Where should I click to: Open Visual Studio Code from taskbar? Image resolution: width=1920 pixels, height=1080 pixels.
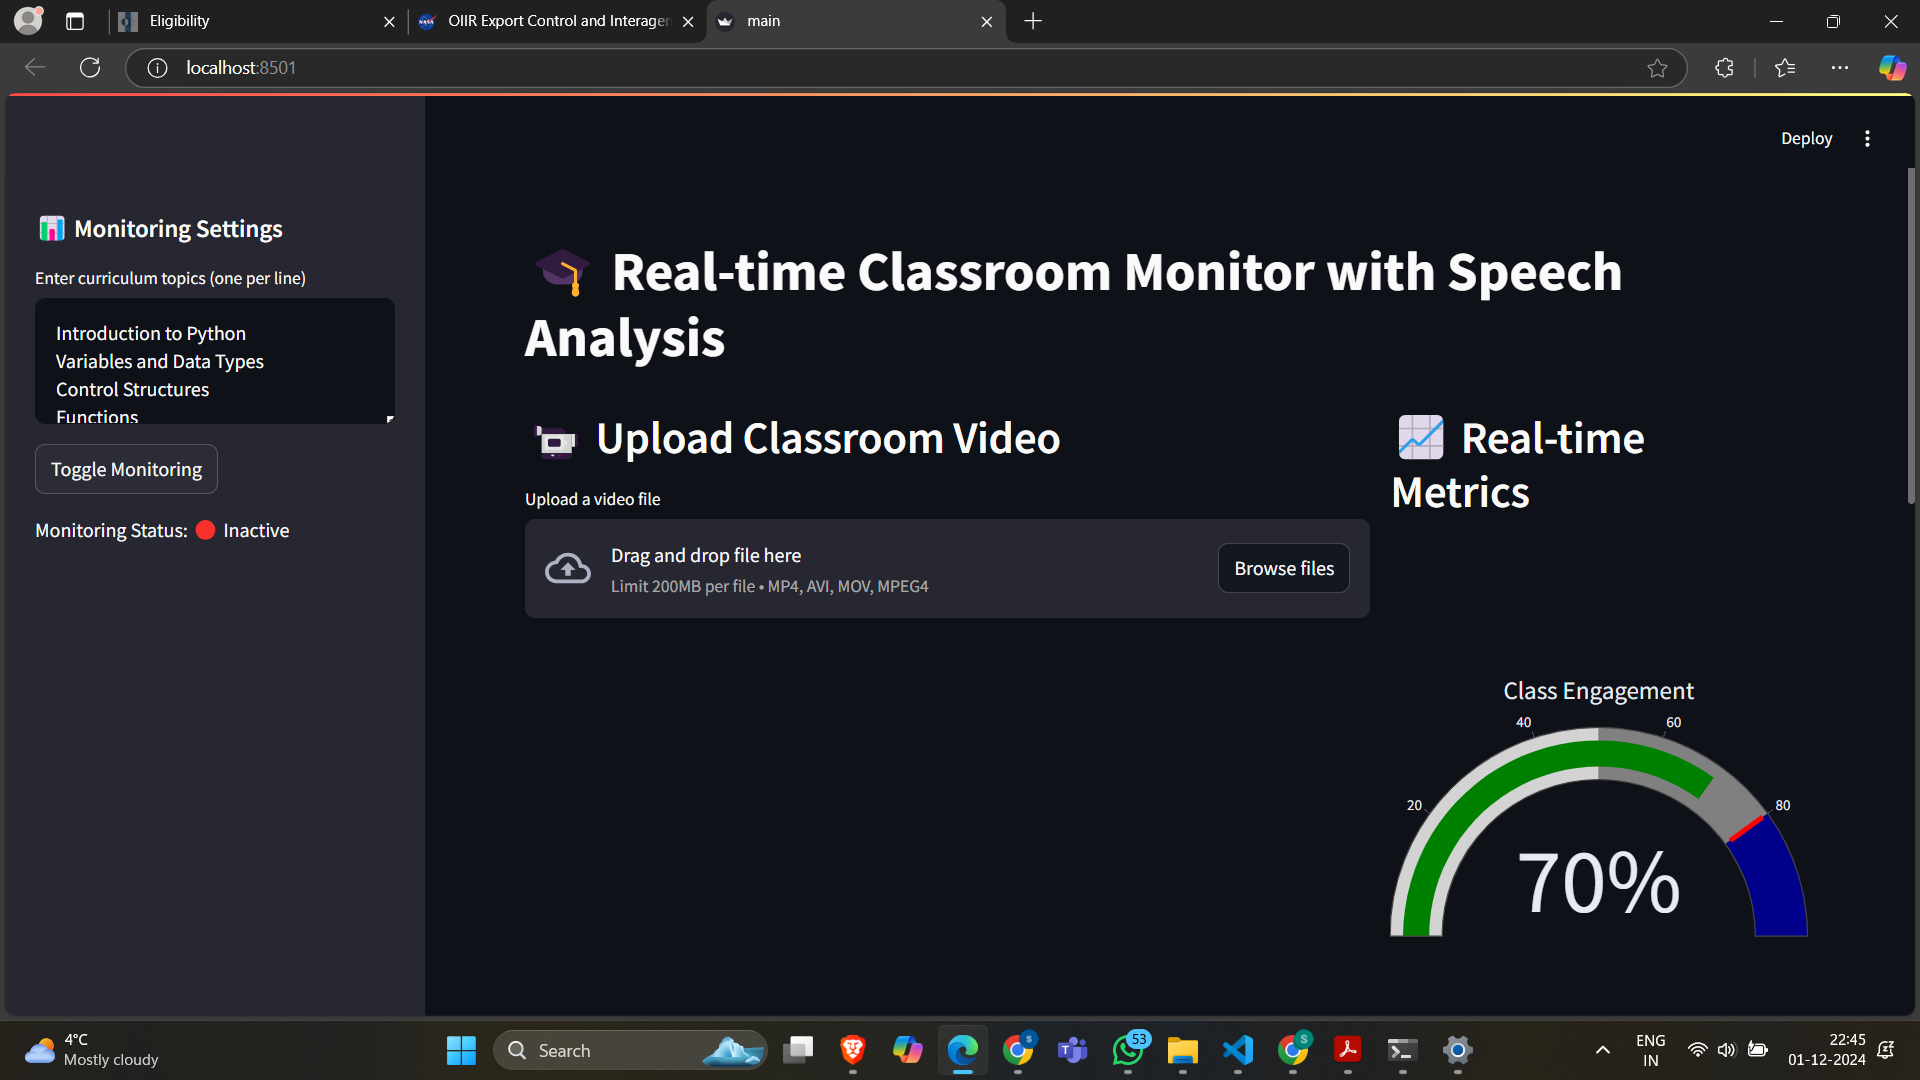pyautogui.click(x=1237, y=1050)
